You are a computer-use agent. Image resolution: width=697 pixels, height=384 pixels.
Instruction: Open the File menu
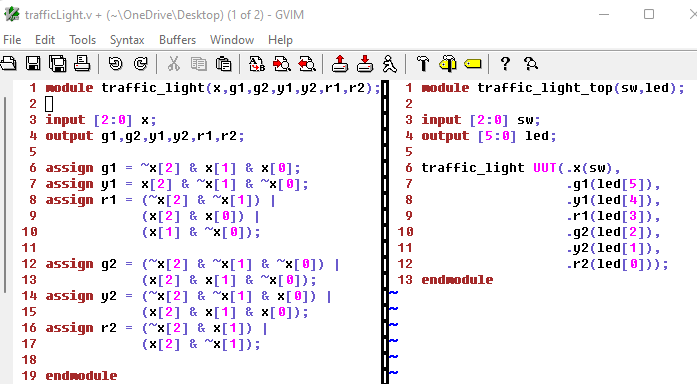[12, 40]
